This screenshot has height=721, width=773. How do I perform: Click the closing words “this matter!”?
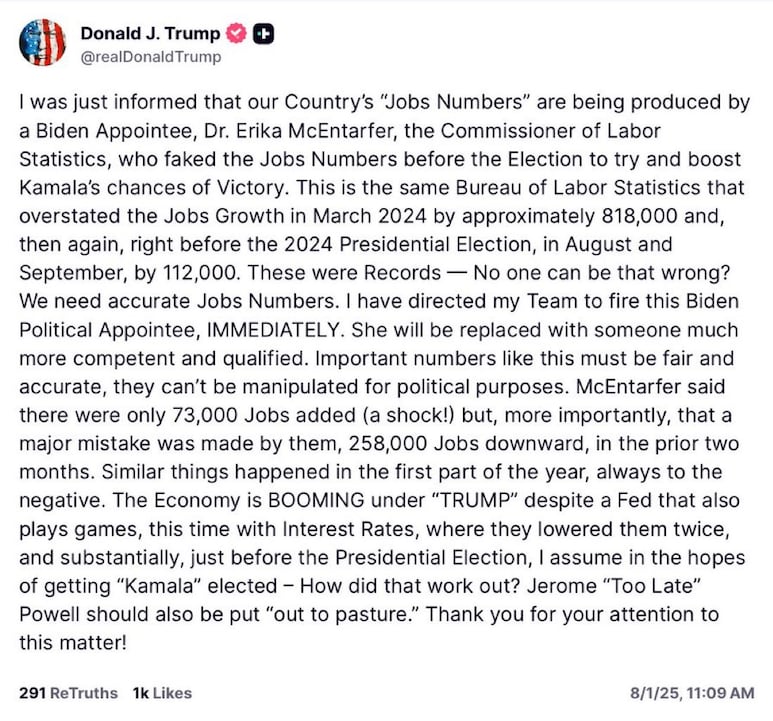73,643
